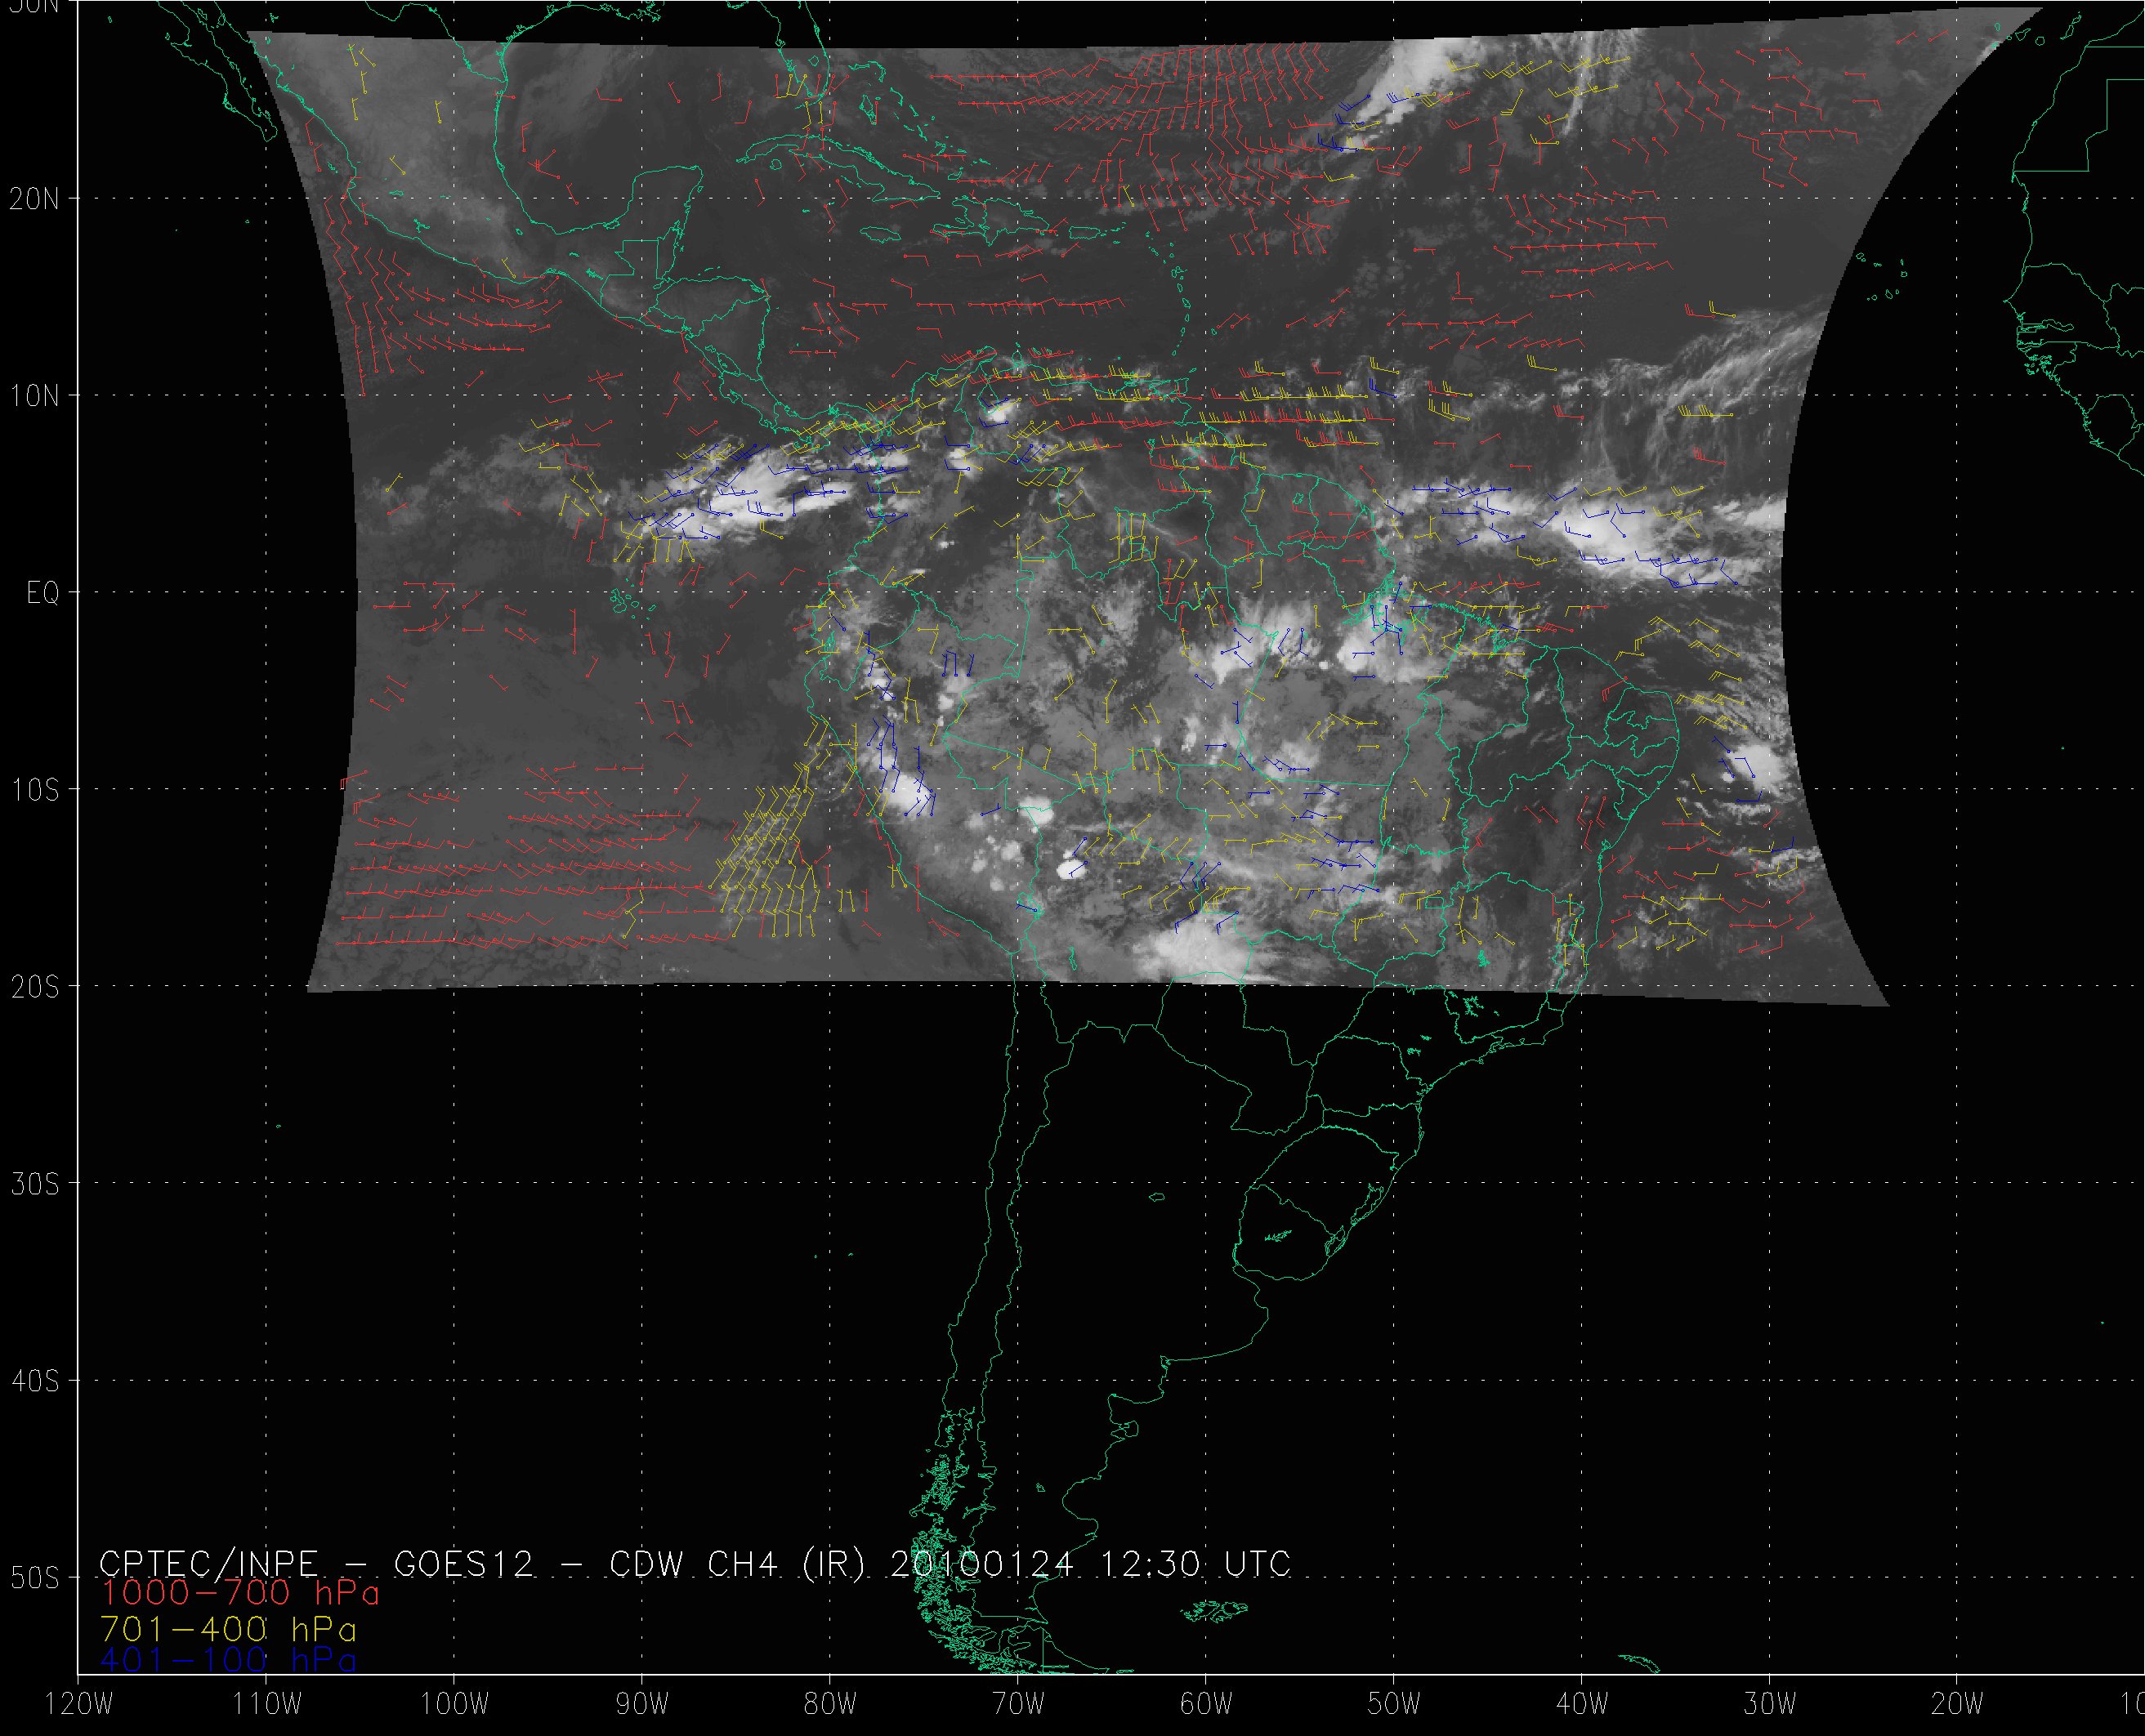Viewport: 2145px width, 1736px height.
Task: Click the CPTEC/INPE title text
Action: 208,1563
